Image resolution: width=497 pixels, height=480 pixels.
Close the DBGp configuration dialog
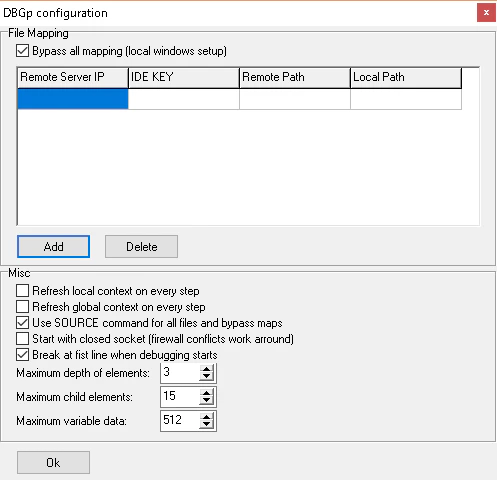(486, 13)
